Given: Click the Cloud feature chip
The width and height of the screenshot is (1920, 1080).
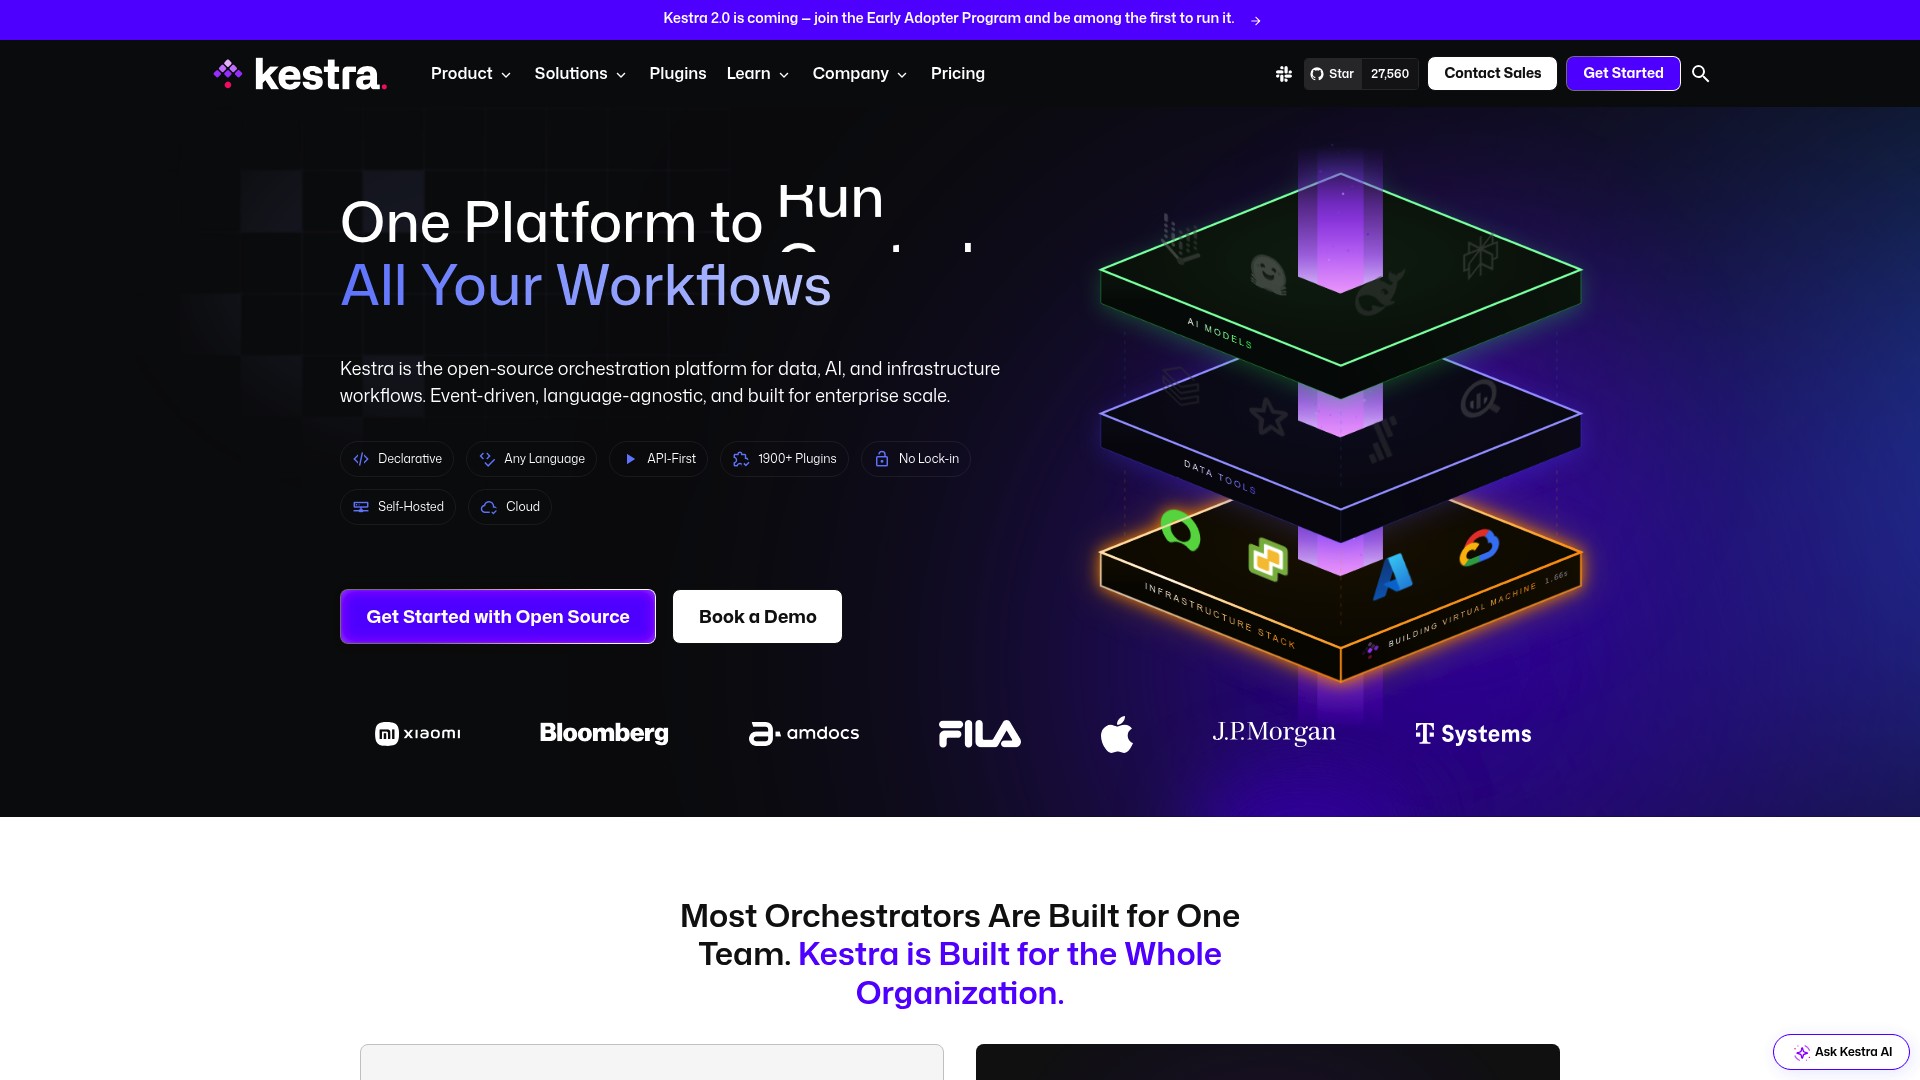Looking at the screenshot, I should [x=510, y=507].
